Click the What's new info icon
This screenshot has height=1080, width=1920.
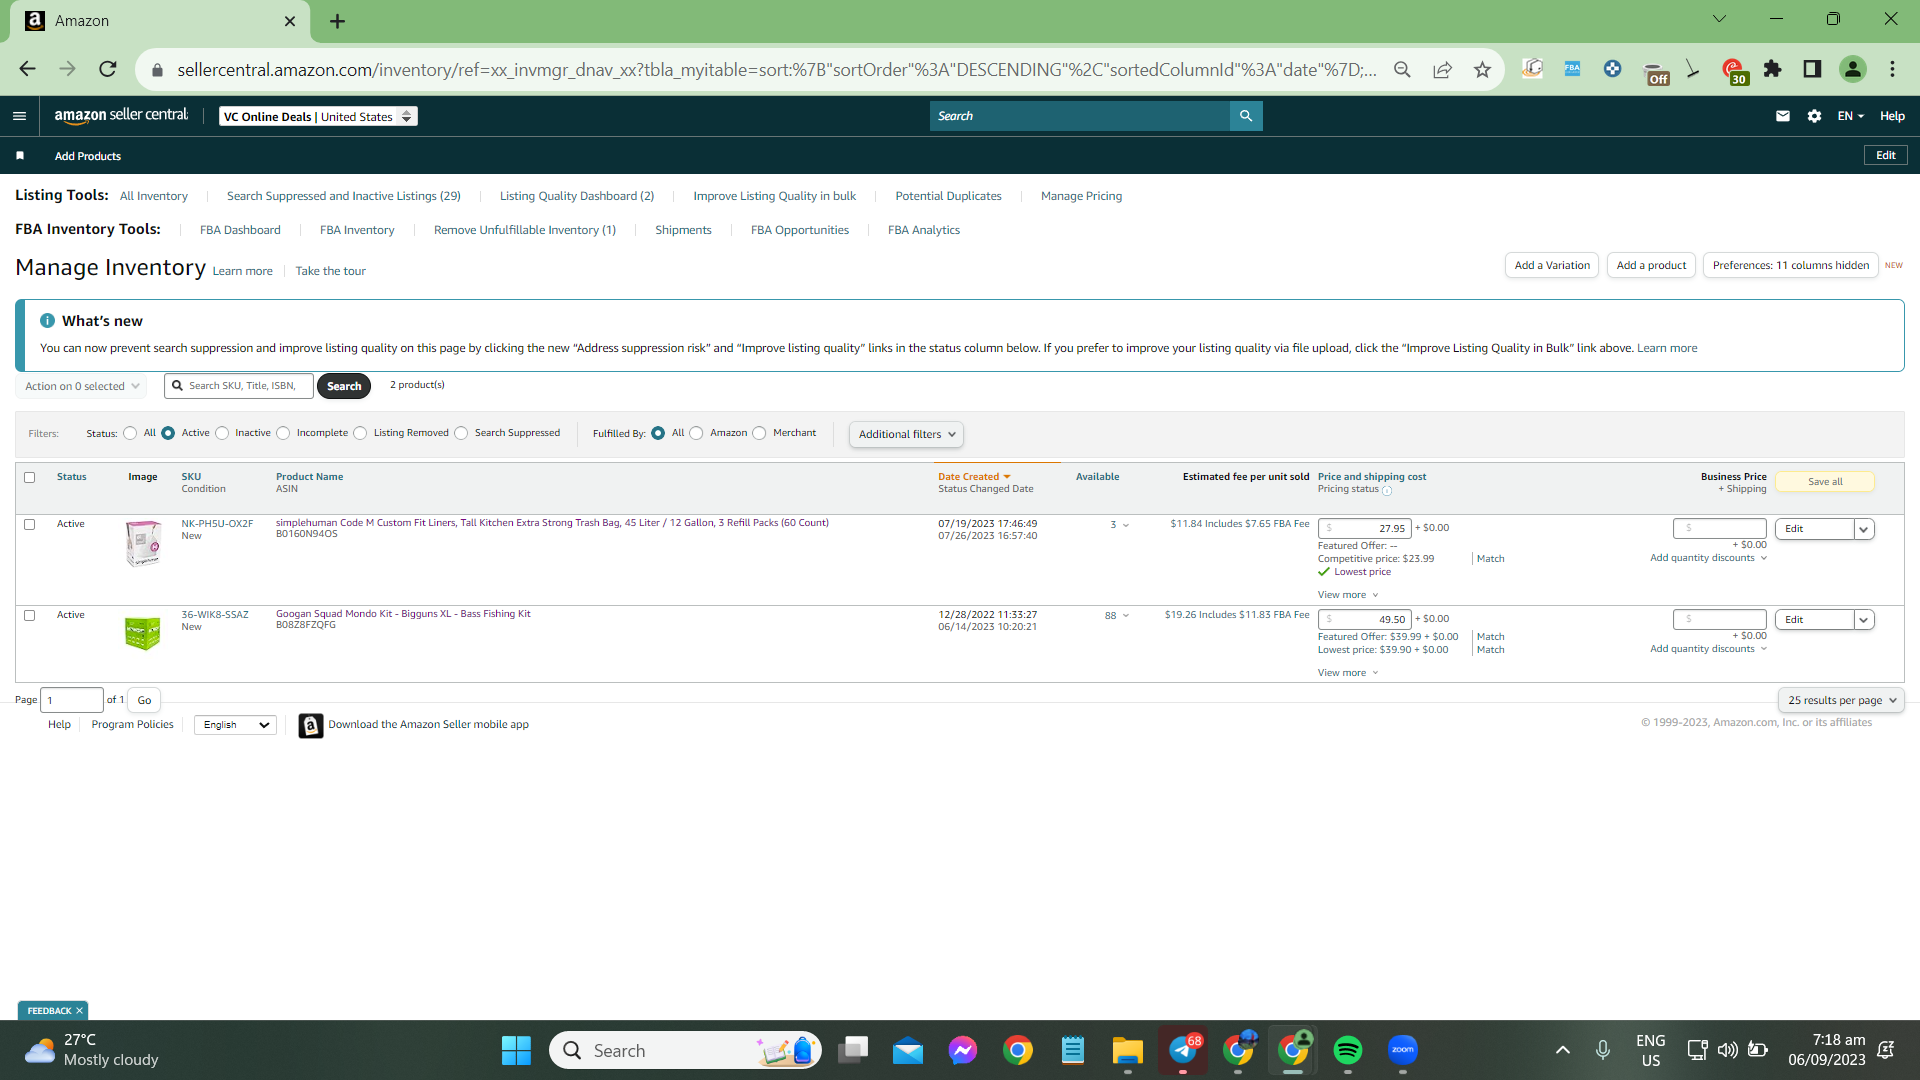click(47, 321)
